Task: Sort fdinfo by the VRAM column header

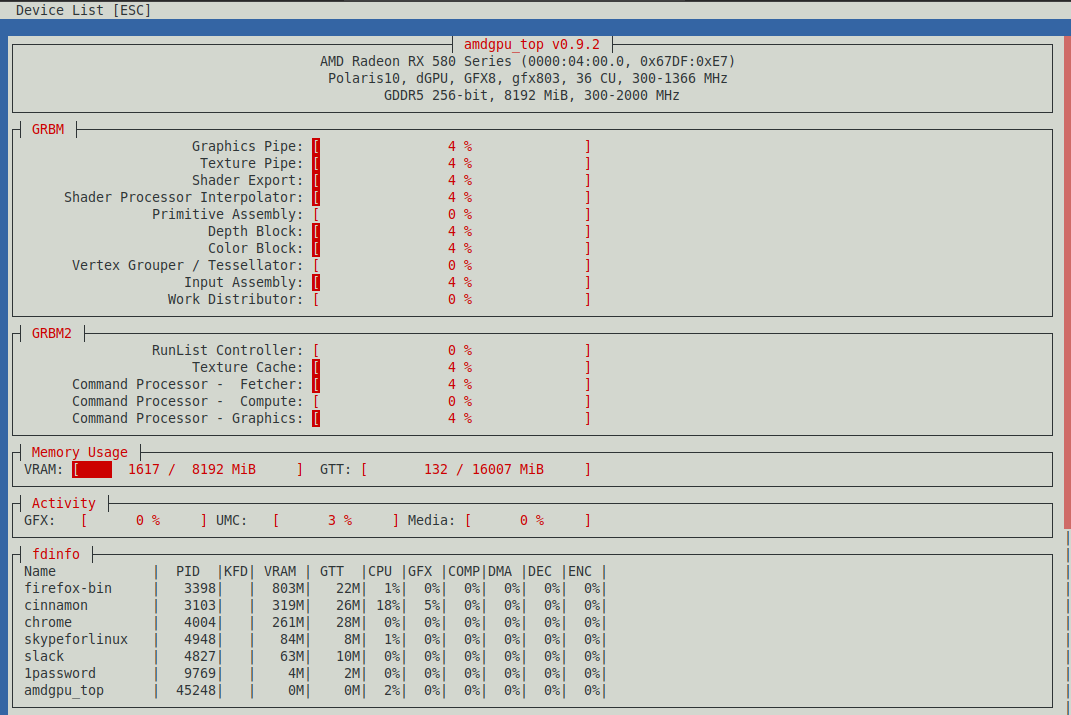Action: click(x=280, y=571)
